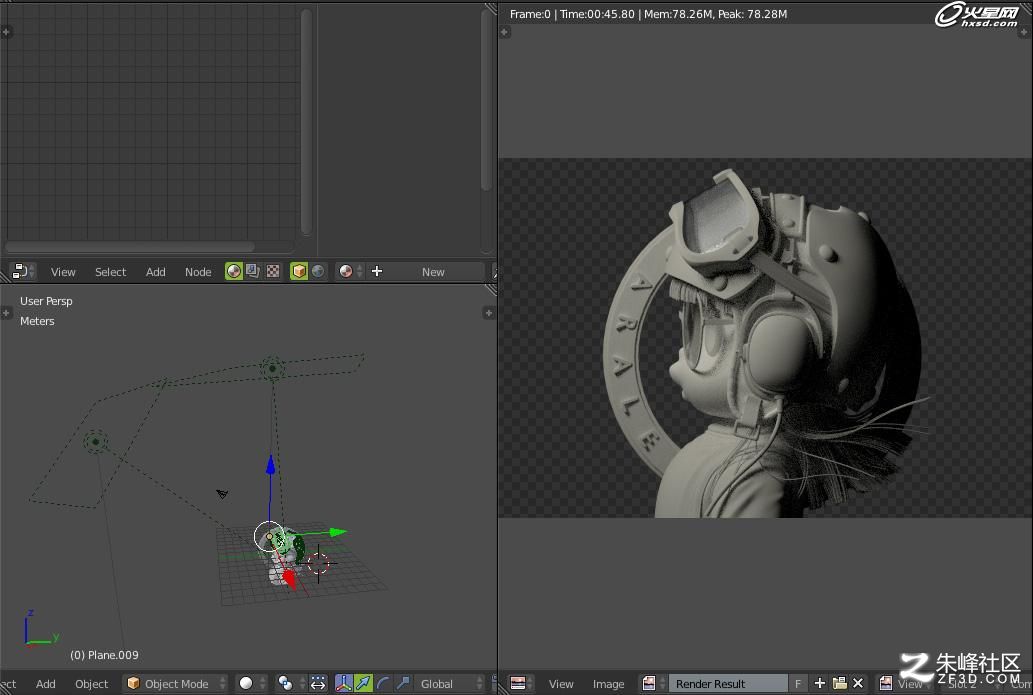Click the Render Result name field
This screenshot has width=1033, height=695.
coord(729,684)
